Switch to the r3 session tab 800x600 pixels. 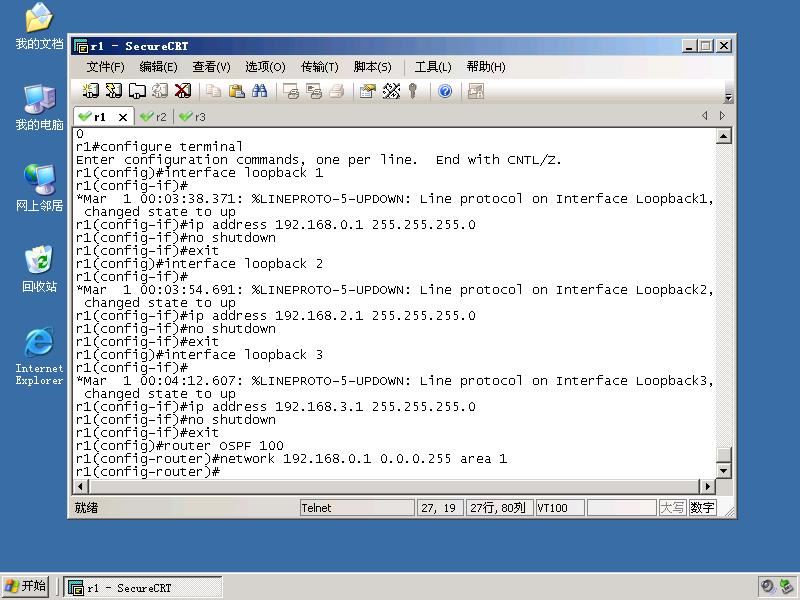(x=193, y=117)
